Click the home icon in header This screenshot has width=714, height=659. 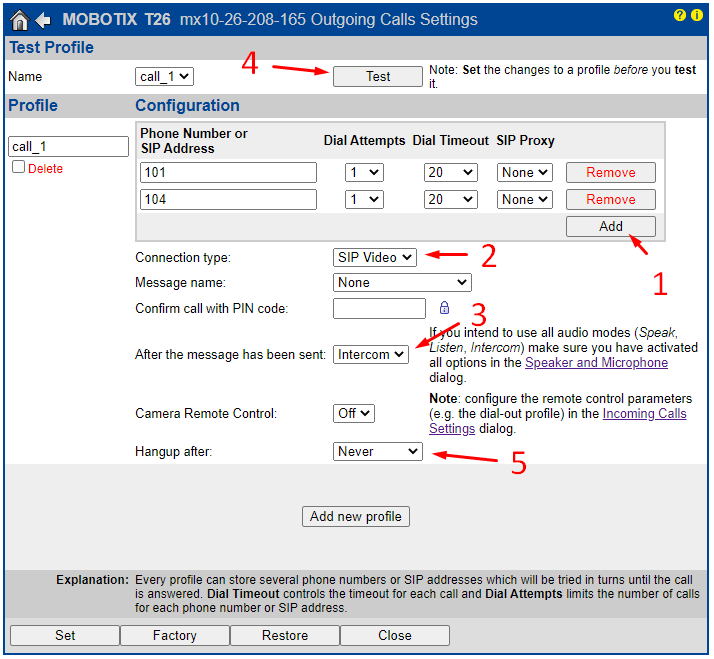coord(19,20)
